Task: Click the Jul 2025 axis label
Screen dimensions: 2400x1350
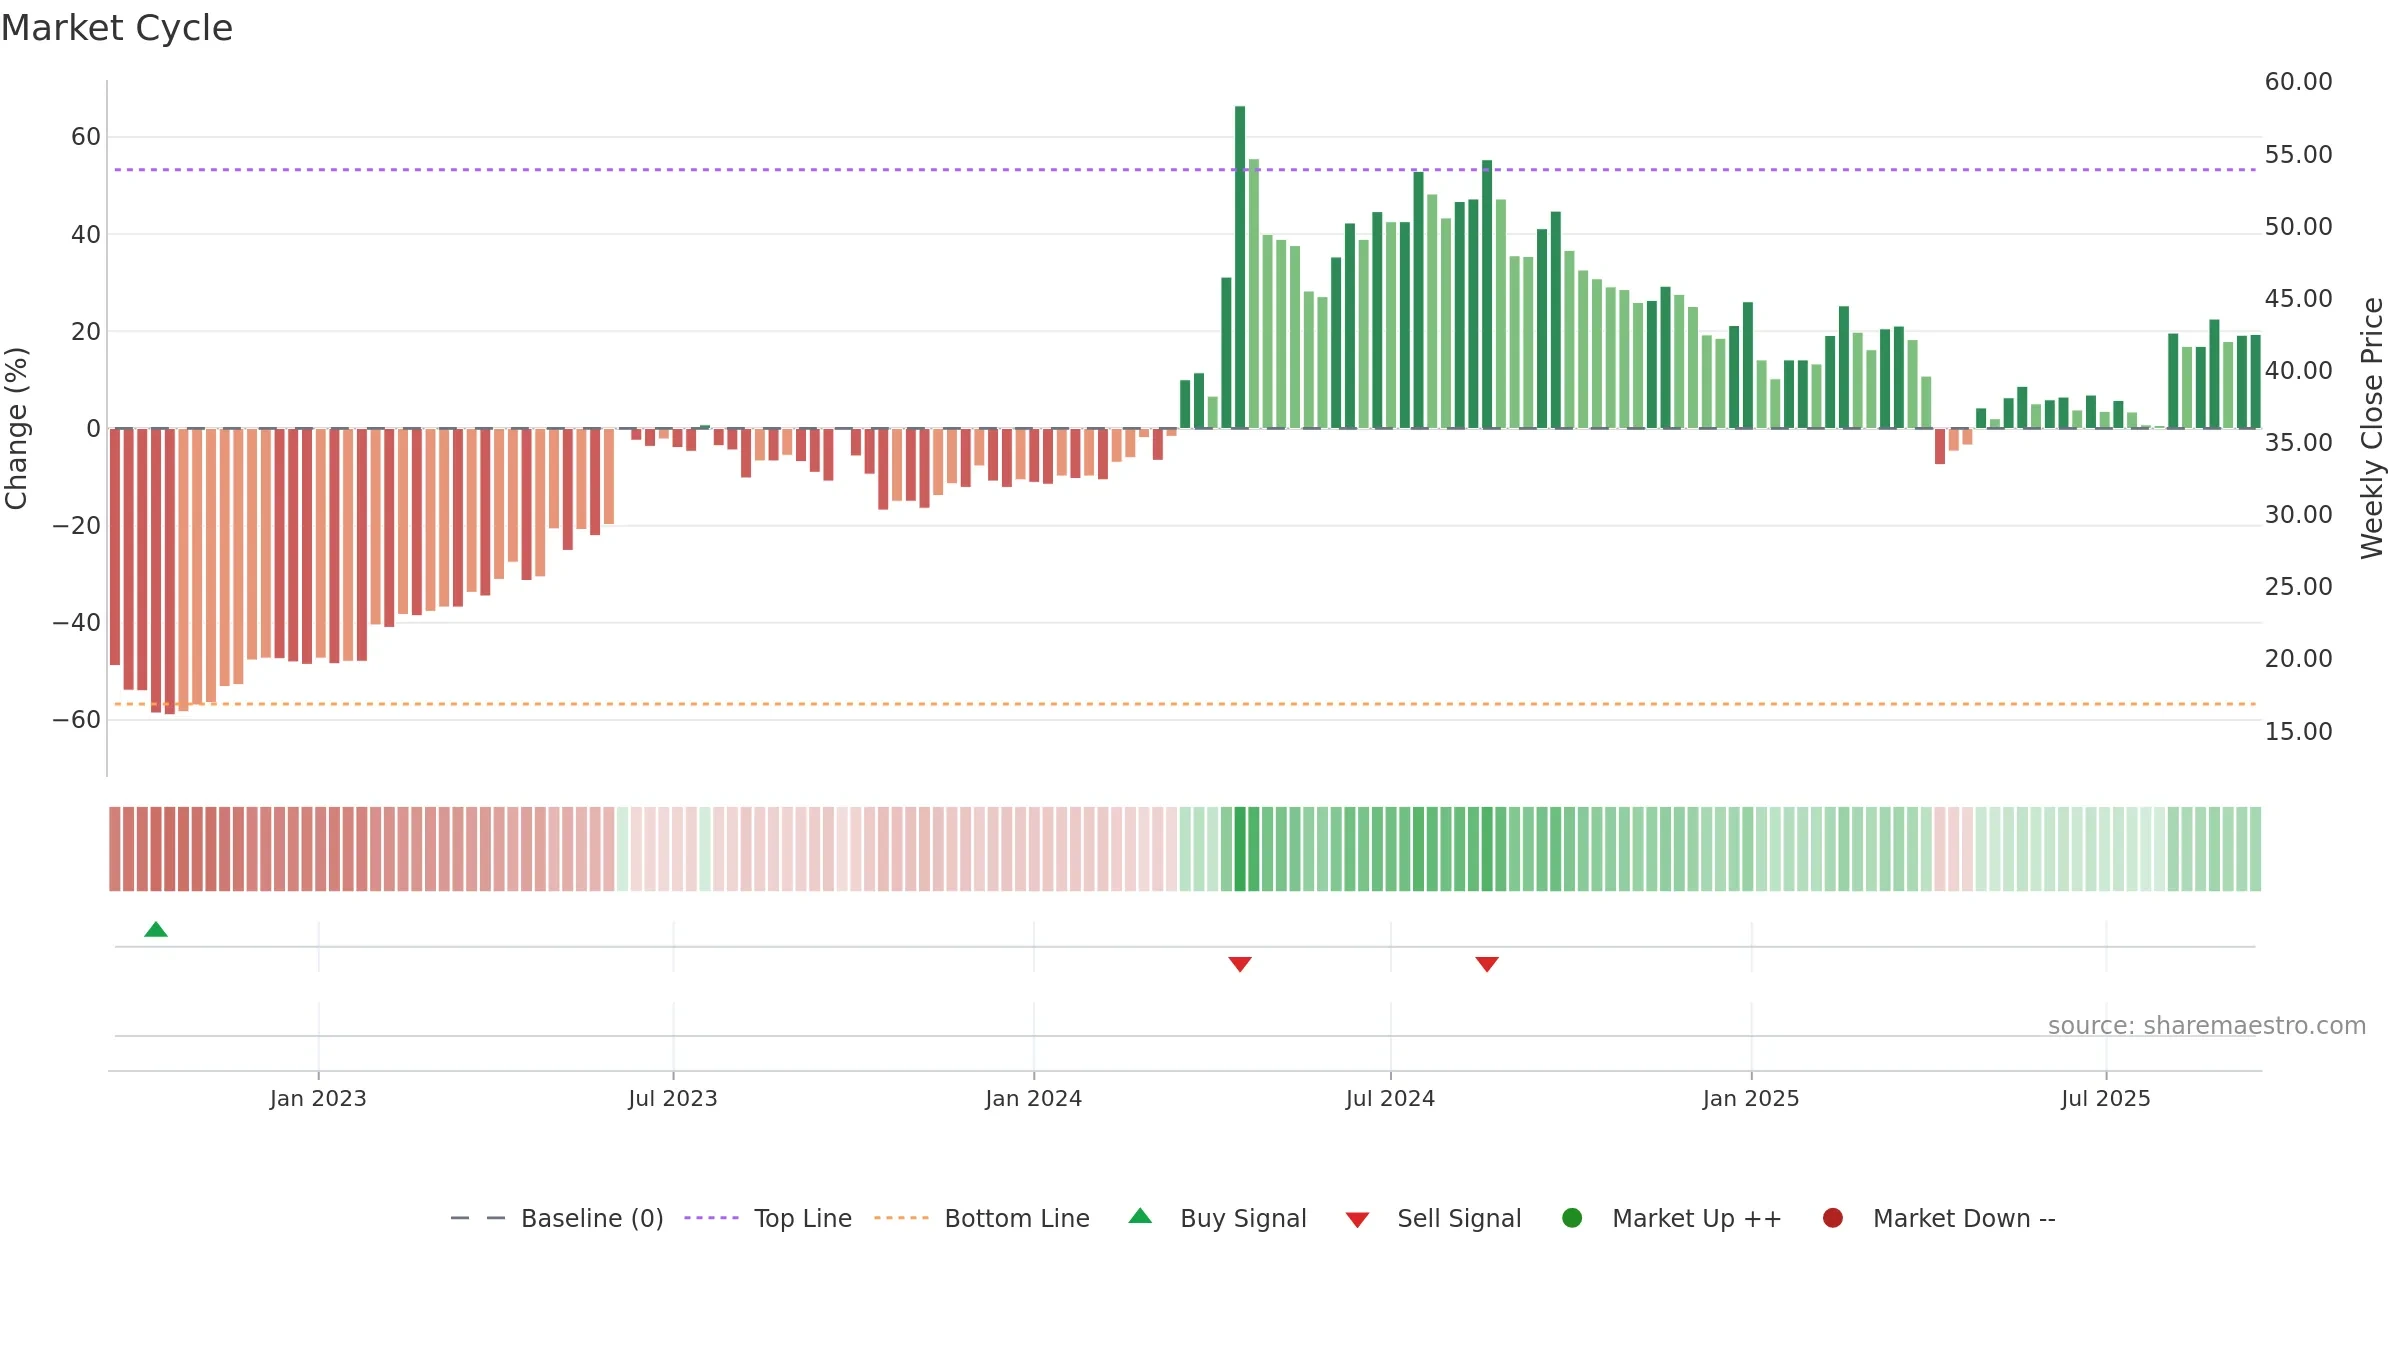Action: pyautogui.click(x=2106, y=1098)
